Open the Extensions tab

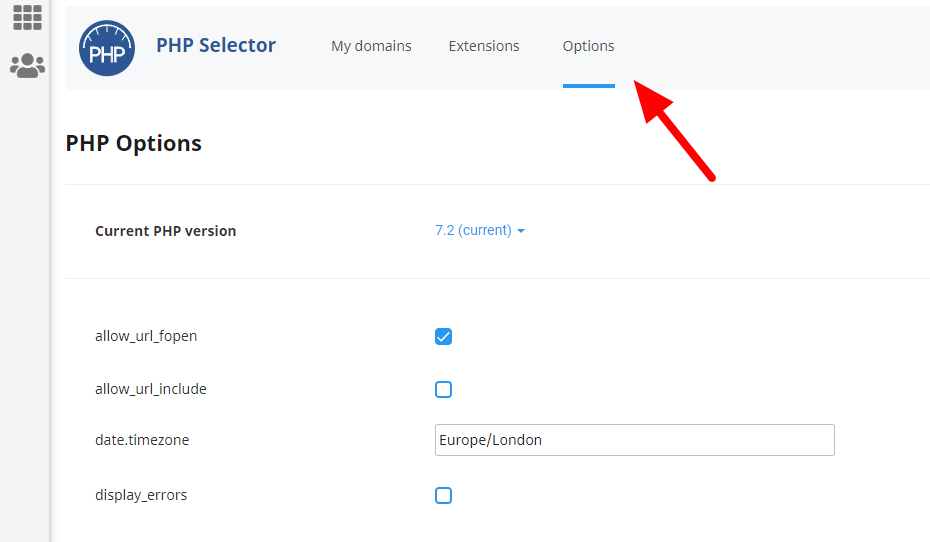tap(484, 46)
